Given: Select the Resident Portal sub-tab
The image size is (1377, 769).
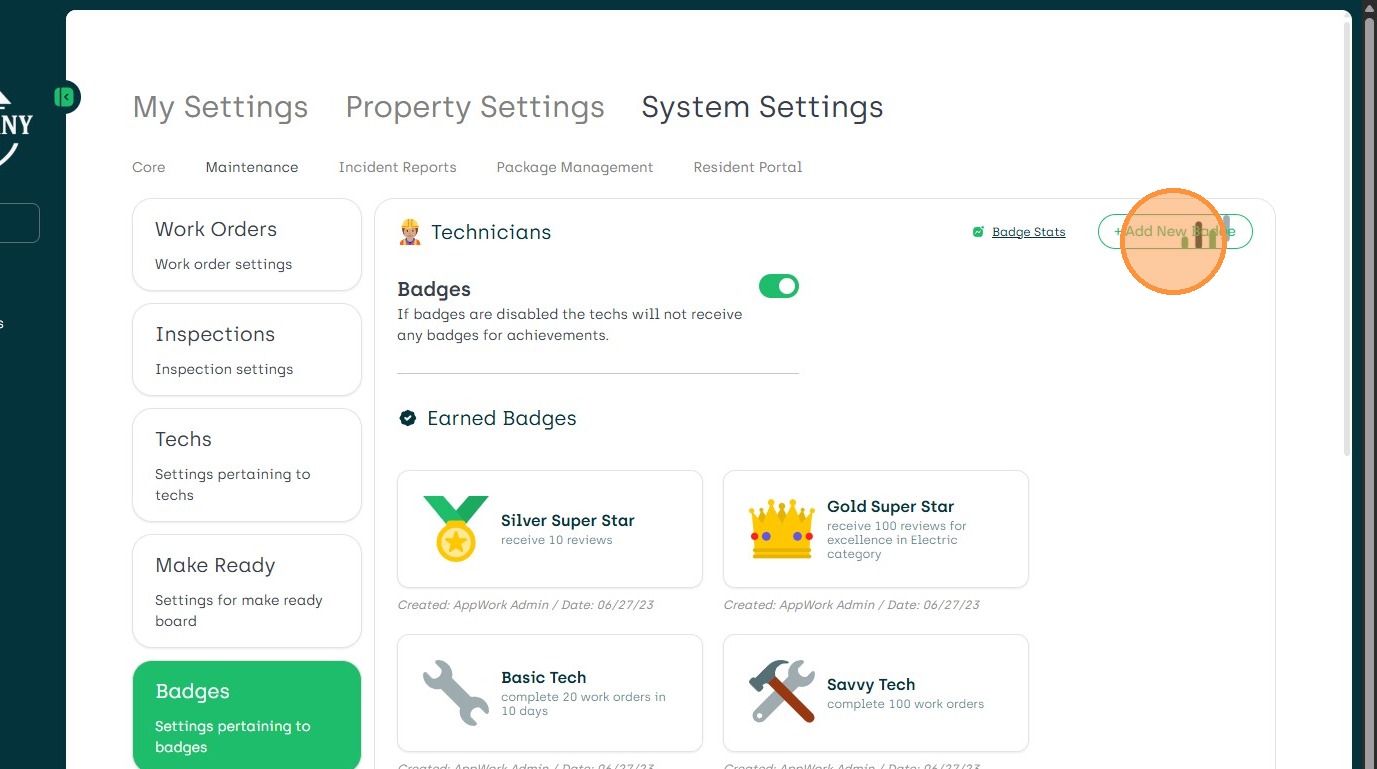Looking at the screenshot, I should (x=748, y=167).
